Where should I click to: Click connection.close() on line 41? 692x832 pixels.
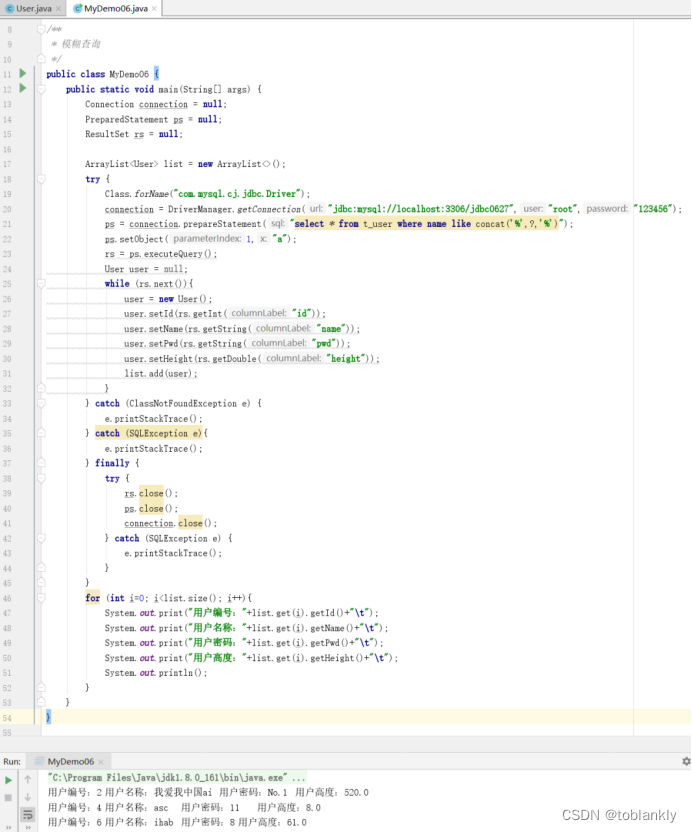click(170, 523)
